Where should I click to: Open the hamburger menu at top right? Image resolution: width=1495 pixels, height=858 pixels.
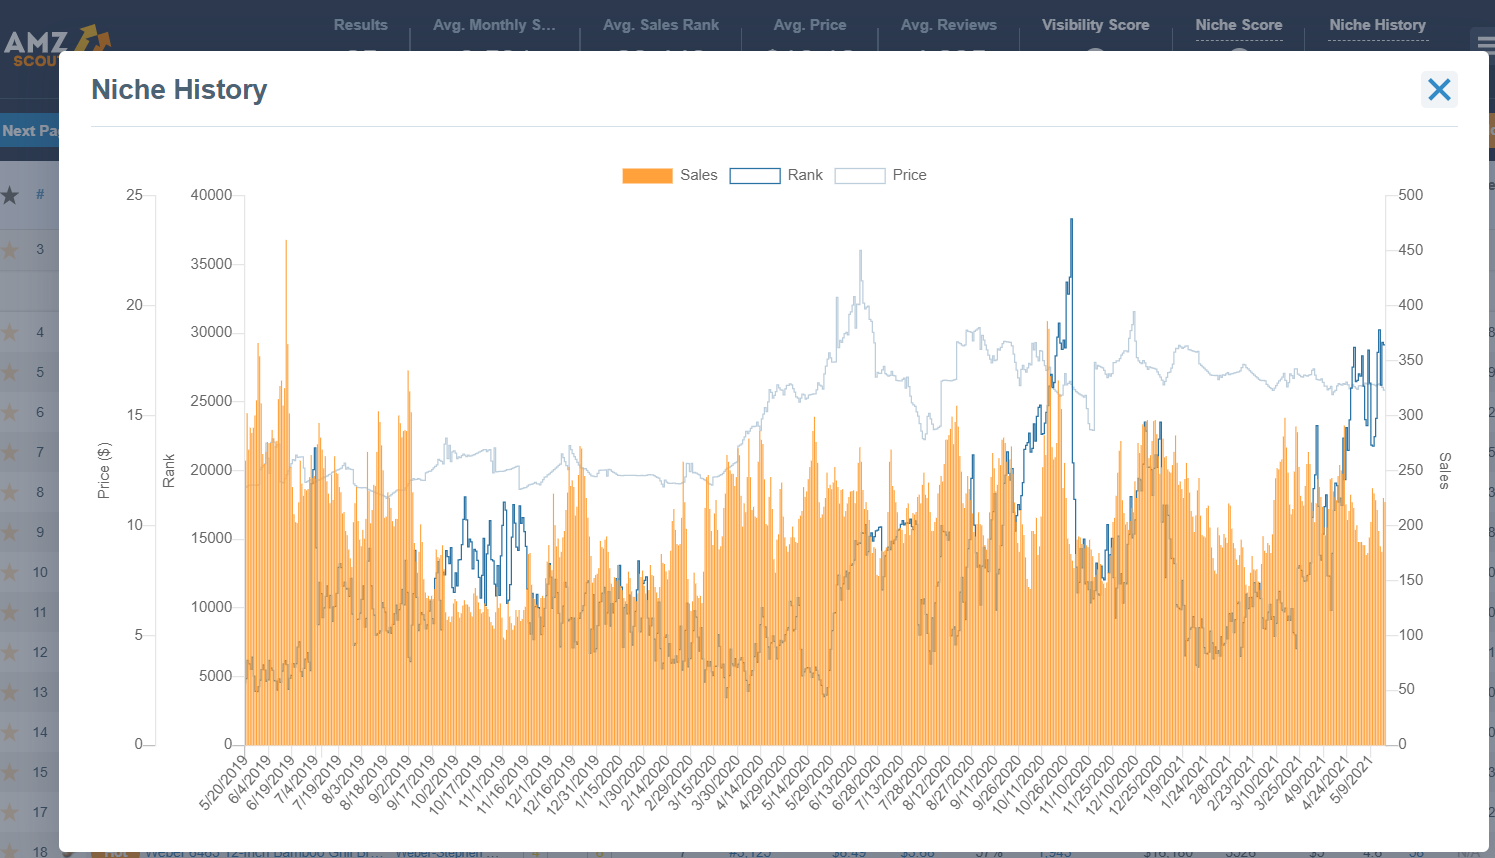point(1485,42)
